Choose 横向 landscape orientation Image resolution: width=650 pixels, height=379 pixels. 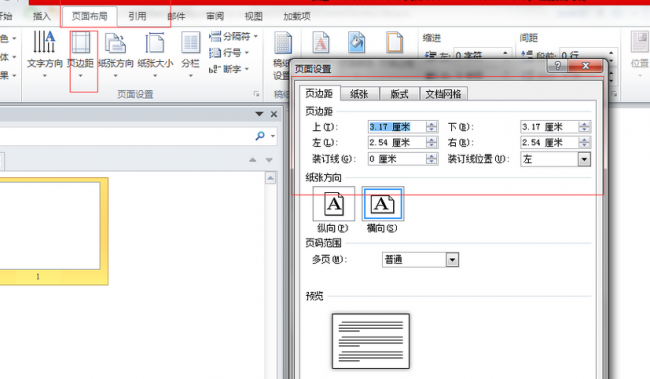pos(383,204)
